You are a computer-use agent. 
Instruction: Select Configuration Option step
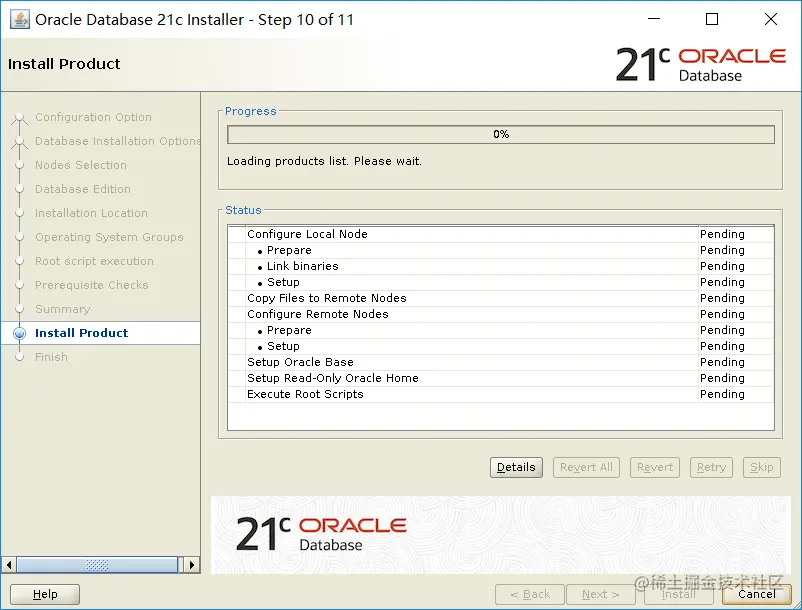pyautogui.click(x=93, y=117)
